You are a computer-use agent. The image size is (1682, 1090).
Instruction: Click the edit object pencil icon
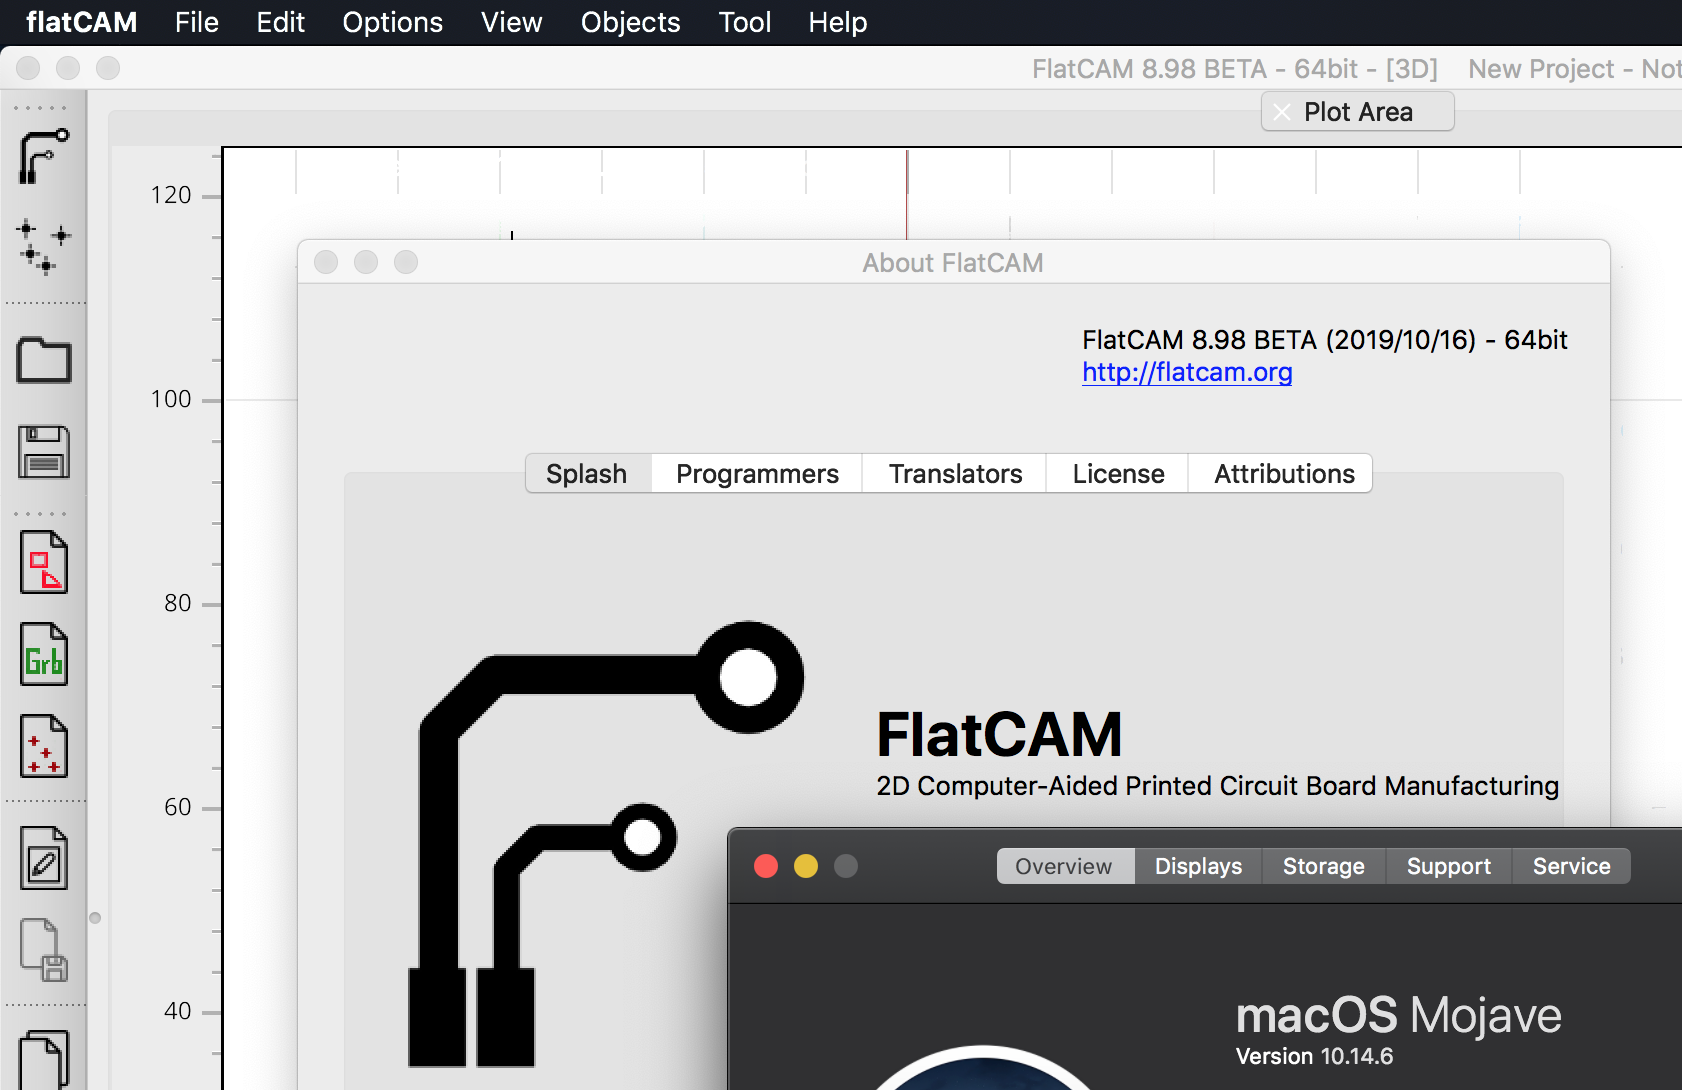click(x=44, y=858)
